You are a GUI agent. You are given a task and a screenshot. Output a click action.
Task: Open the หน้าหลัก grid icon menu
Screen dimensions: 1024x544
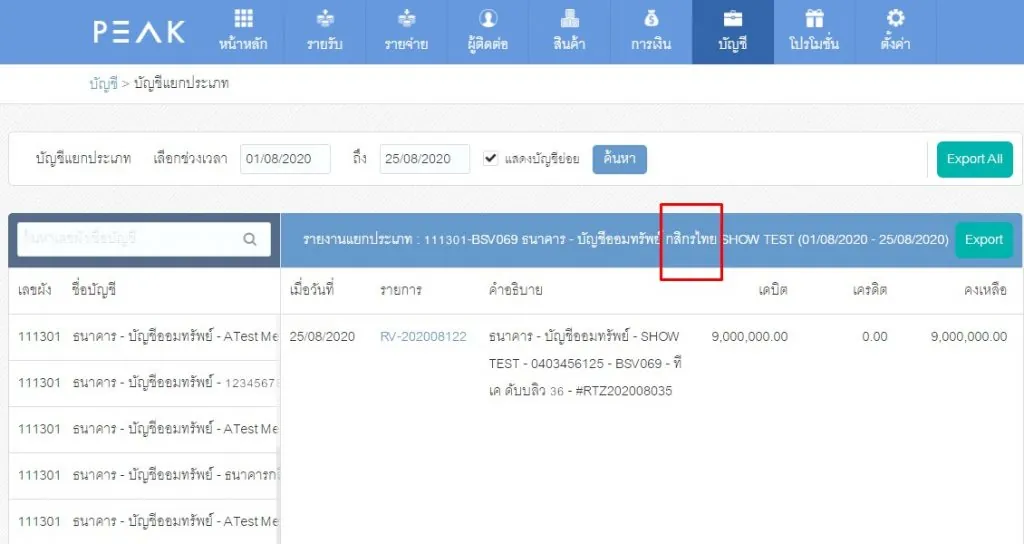[243, 31]
